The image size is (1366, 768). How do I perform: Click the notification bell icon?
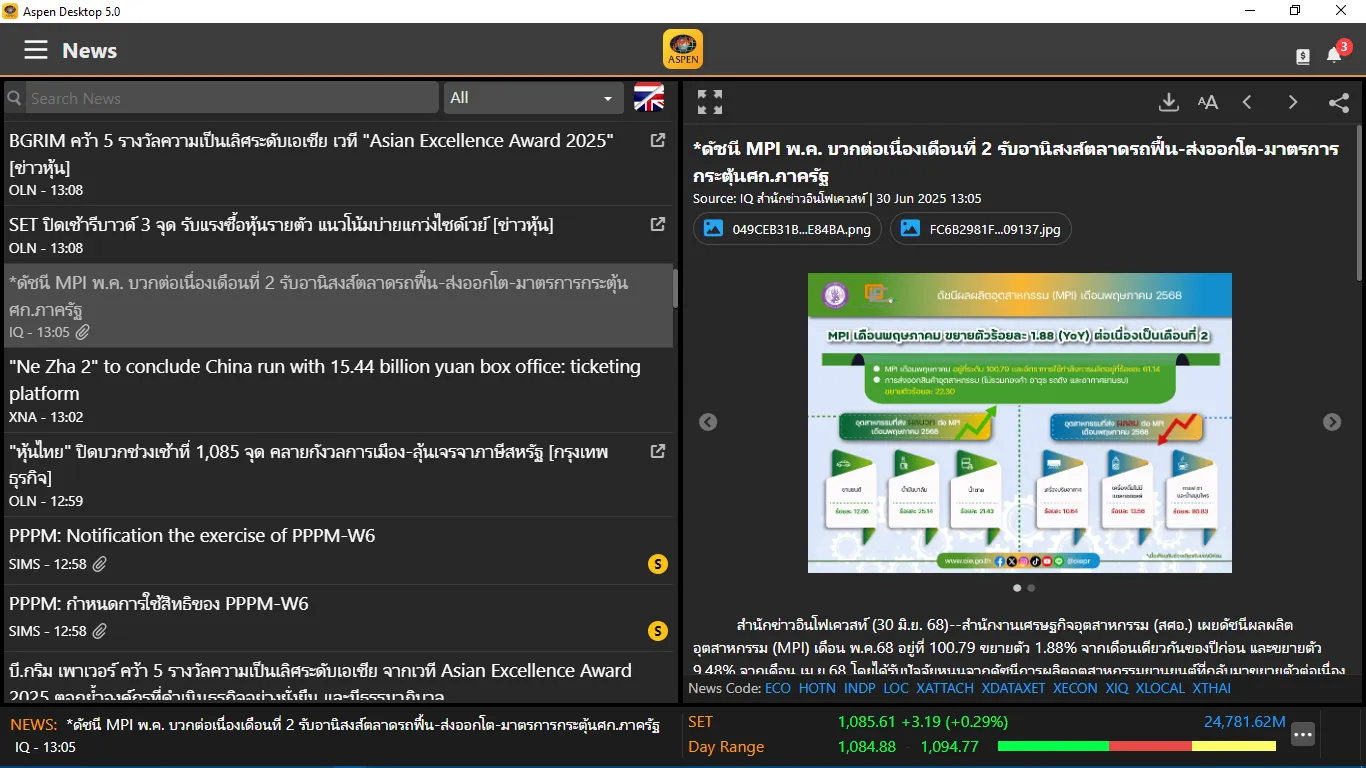click(x=1334, y=55)
